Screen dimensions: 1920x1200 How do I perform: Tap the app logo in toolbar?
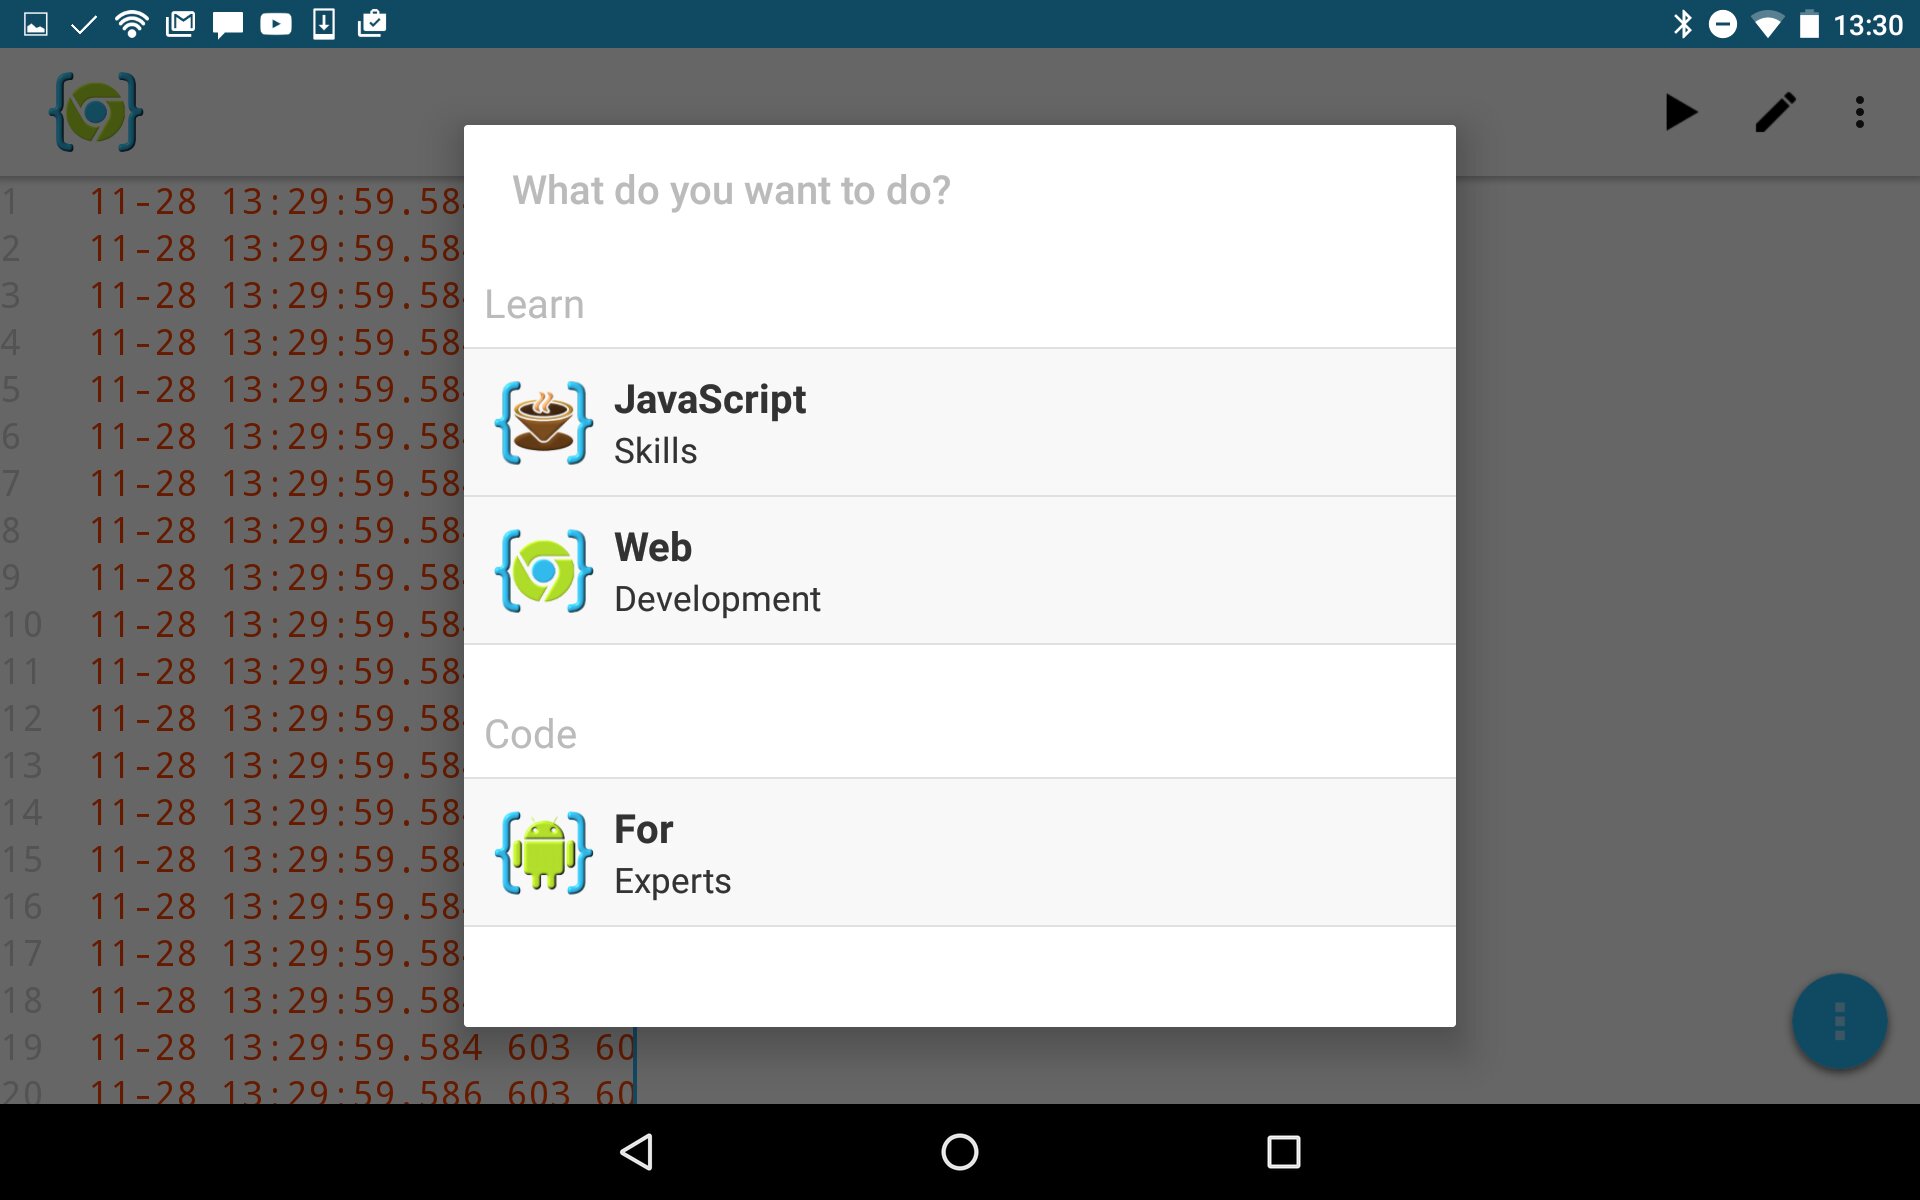coord(96,112)
